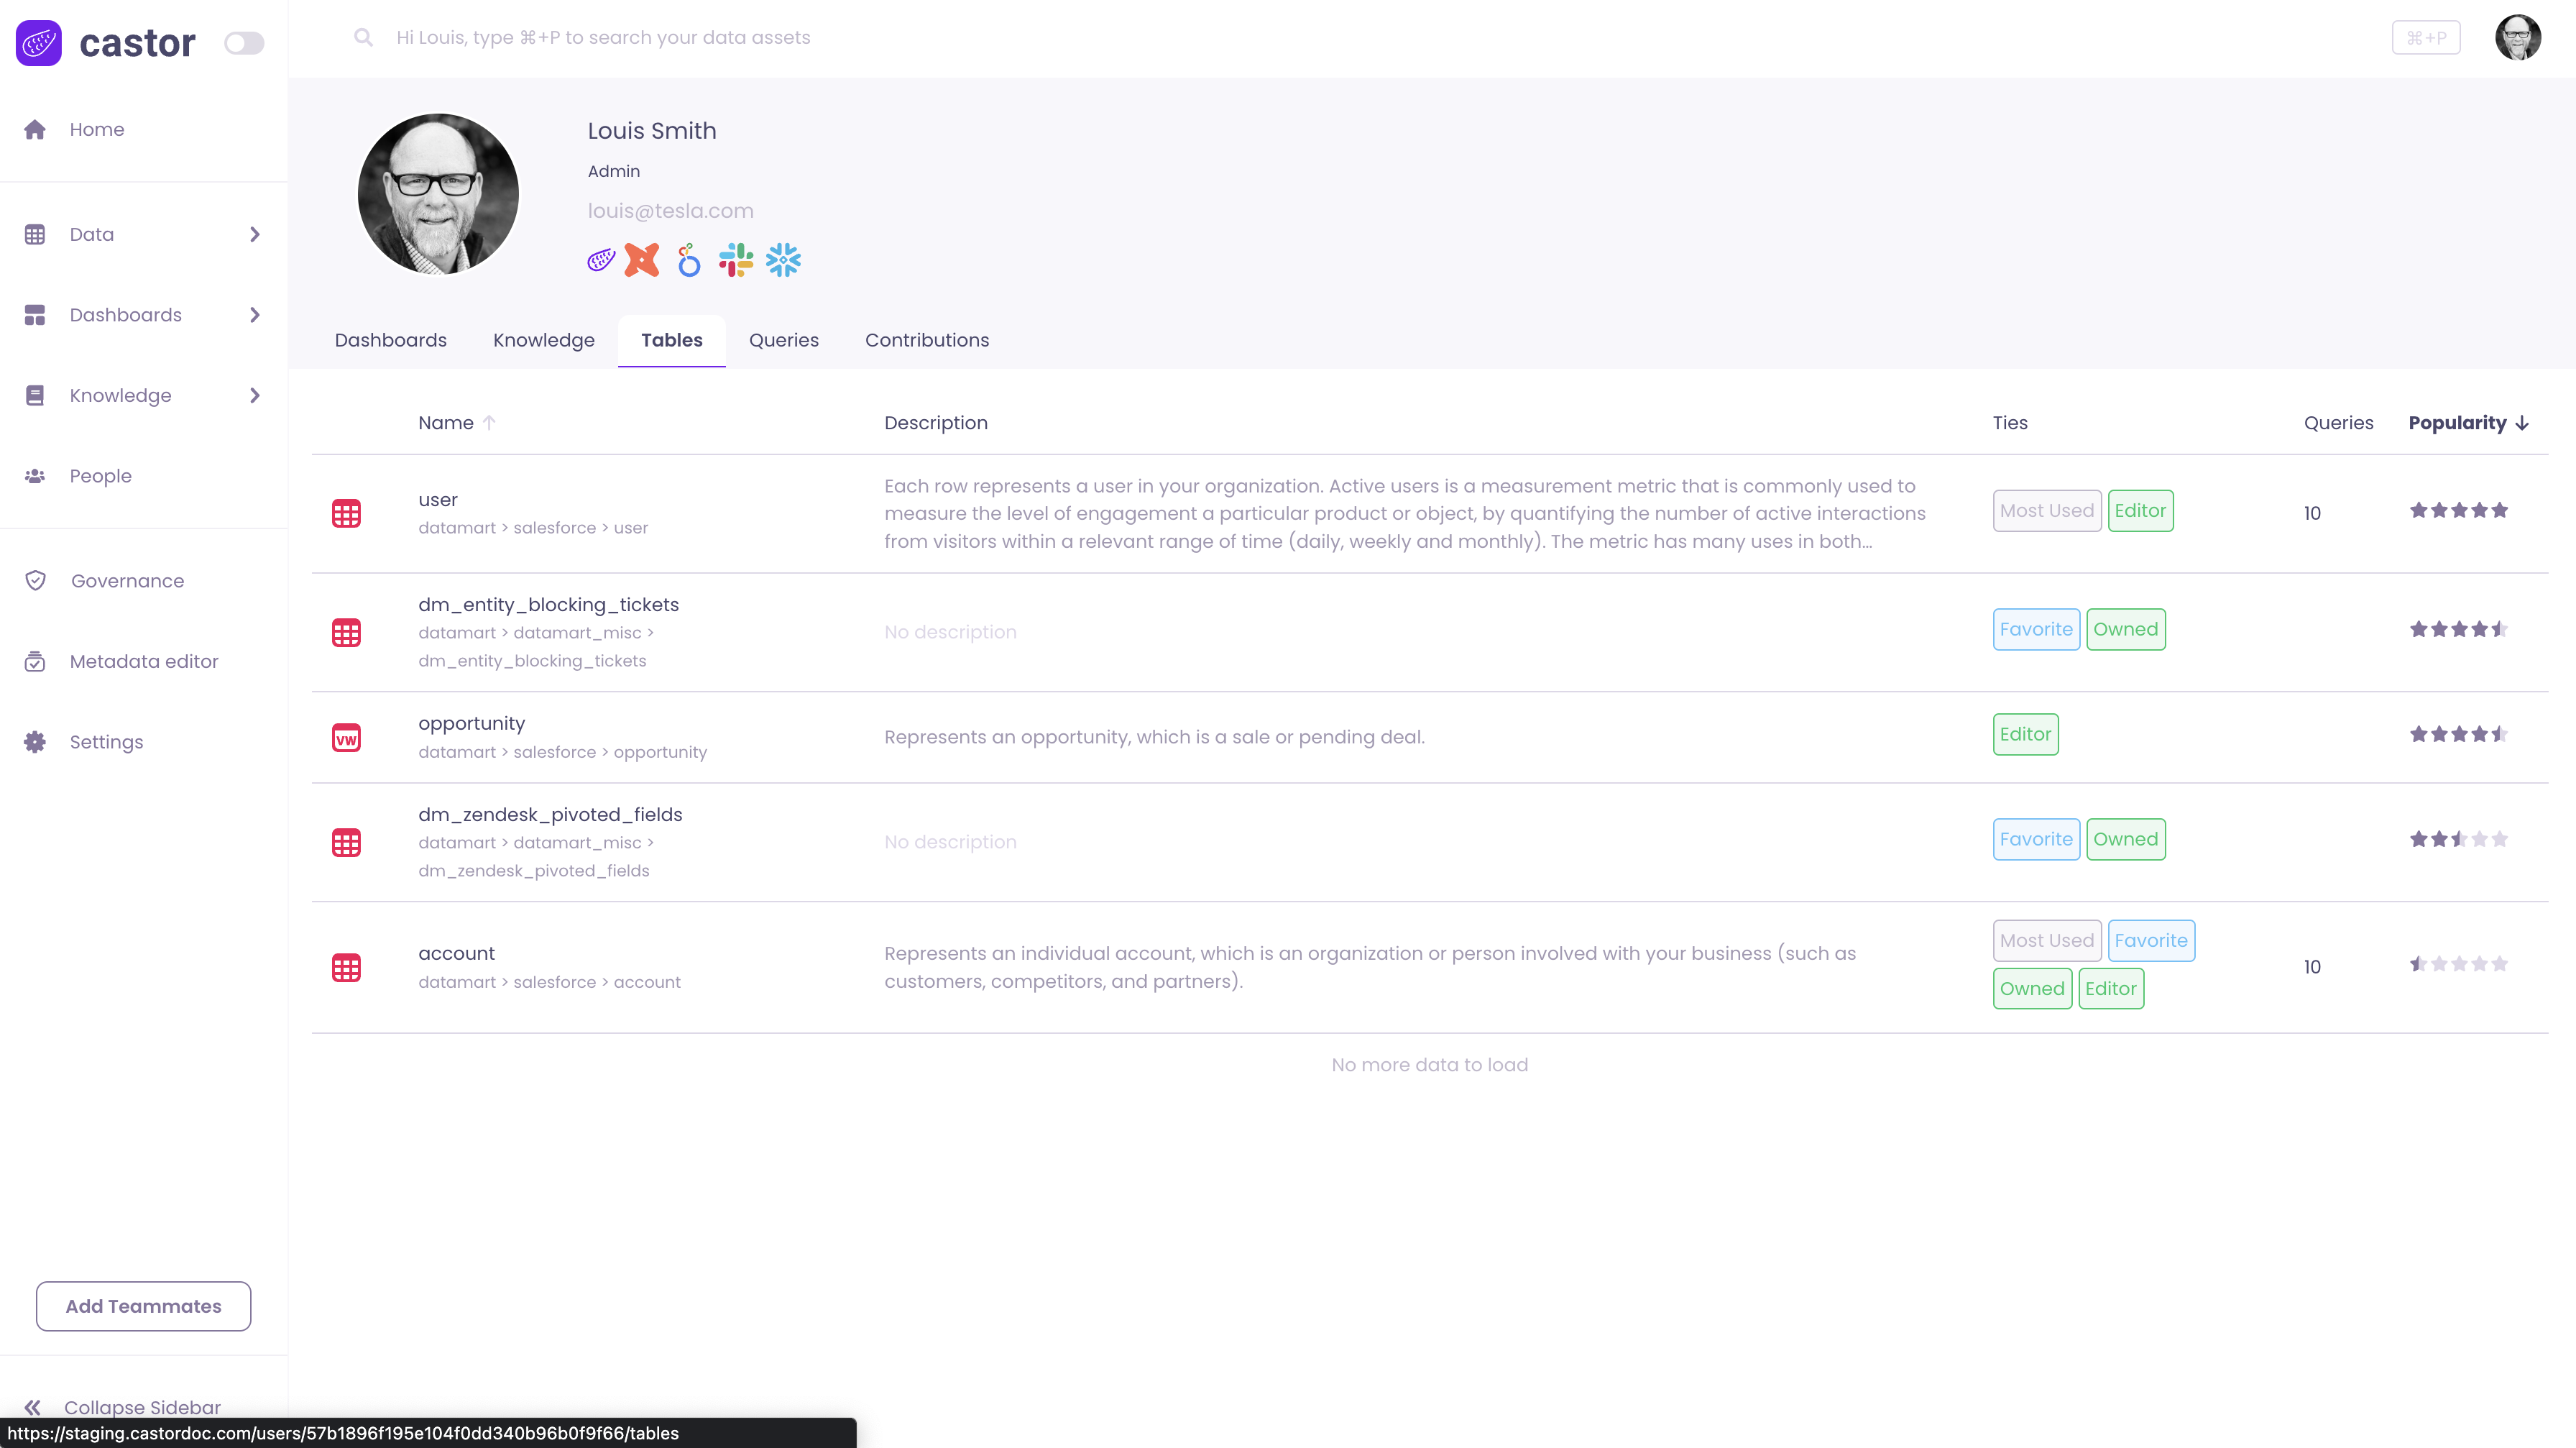Click the search data assets field
The width and height of the screenshot is (2576, 1448).
(x=603, y=38)
